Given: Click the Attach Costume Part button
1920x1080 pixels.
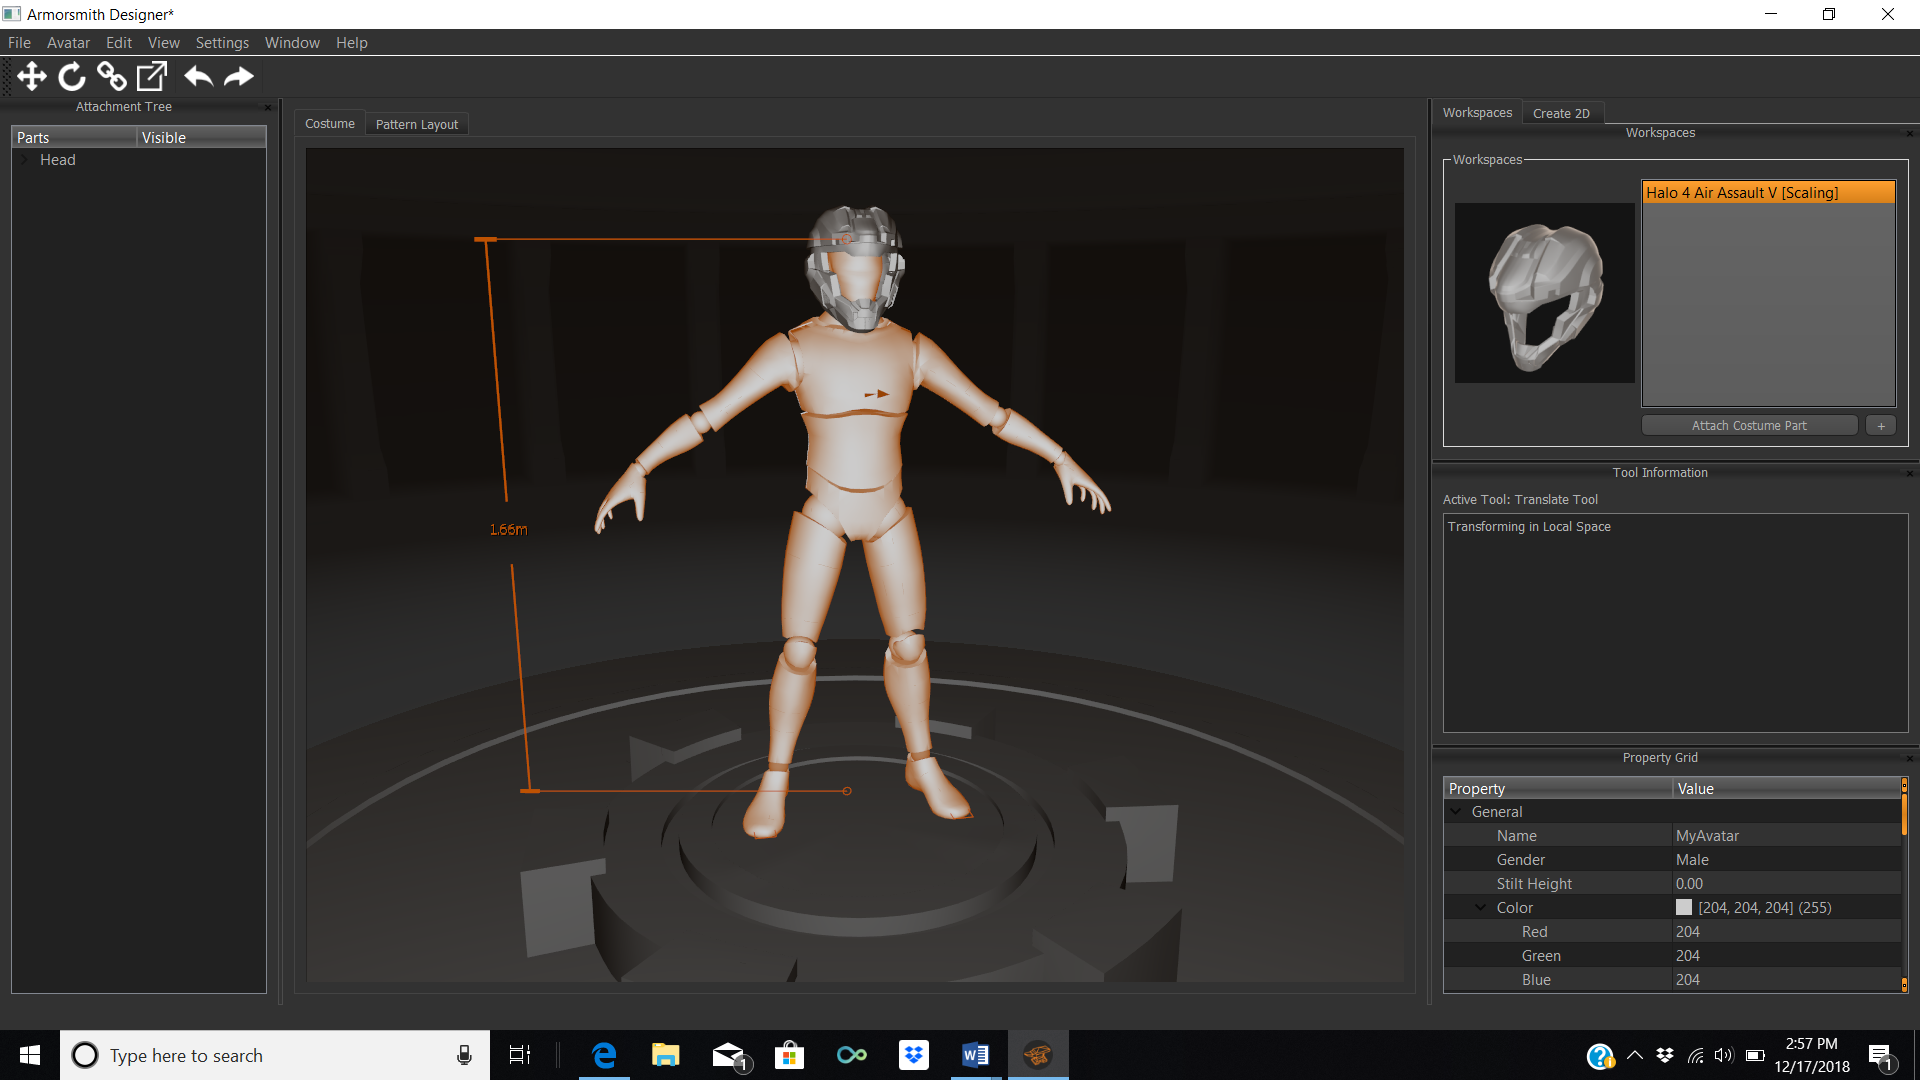Looking at the screenshot, I should [1748, 426].
